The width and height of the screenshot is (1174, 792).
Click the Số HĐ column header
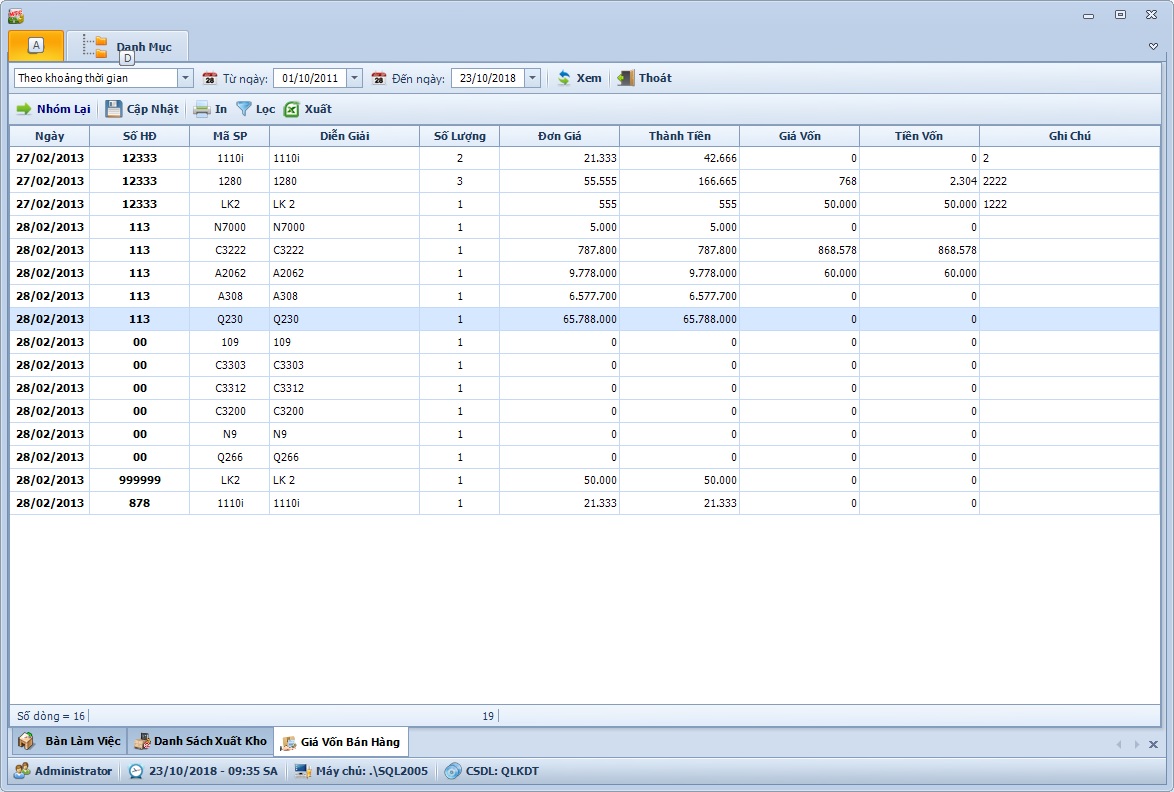click(139, 136)
